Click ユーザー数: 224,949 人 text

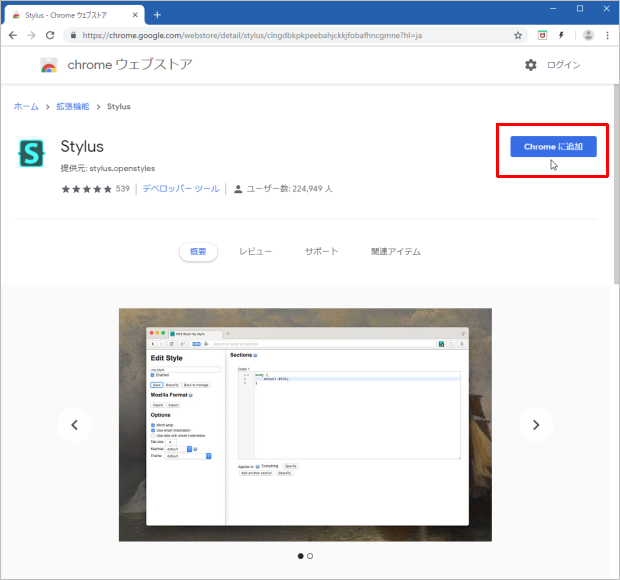(x=289, y=189)
